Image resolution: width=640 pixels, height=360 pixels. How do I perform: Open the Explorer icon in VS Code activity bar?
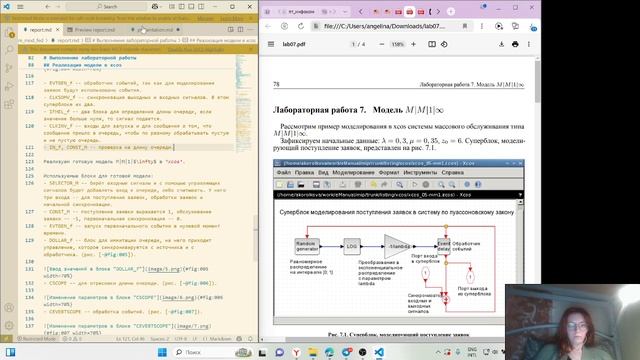point(9,33)
